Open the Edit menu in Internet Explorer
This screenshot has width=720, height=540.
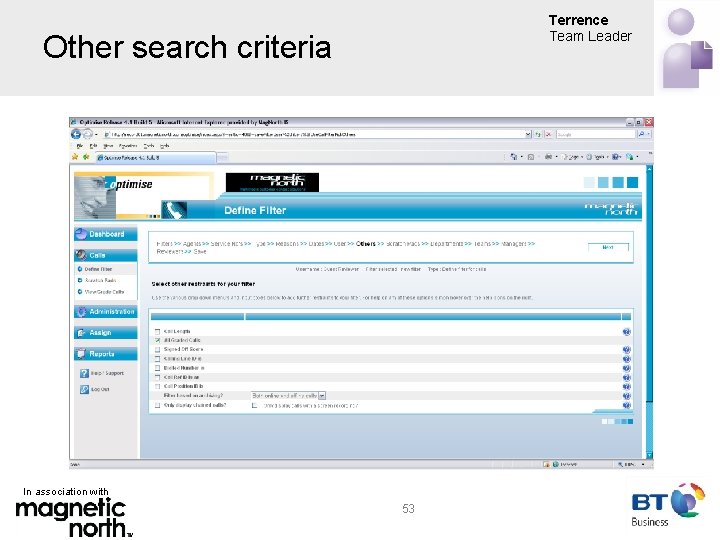93,146
